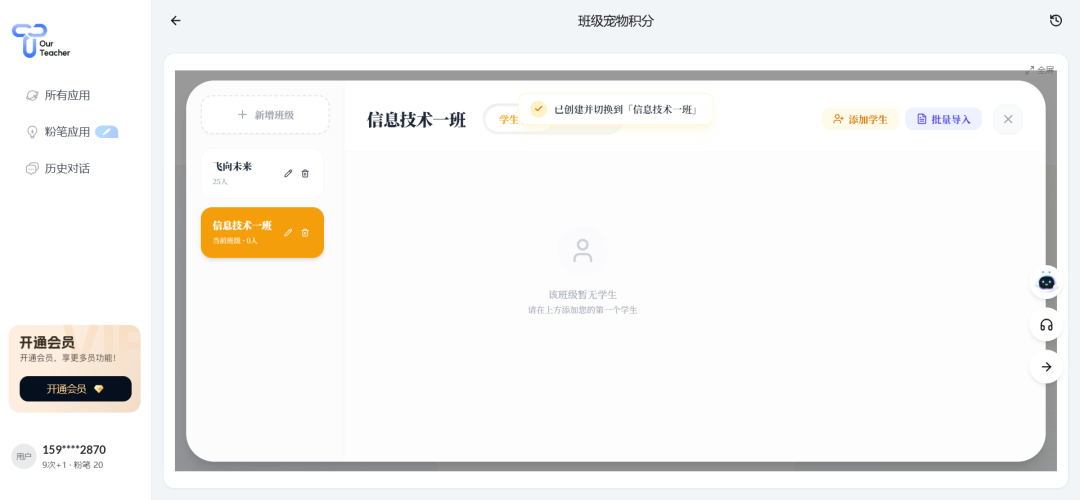Image resolution: width=1080 pixels, height=500 pixels.
Task: Click the phone number 159****2870
Action: (74, 450)
